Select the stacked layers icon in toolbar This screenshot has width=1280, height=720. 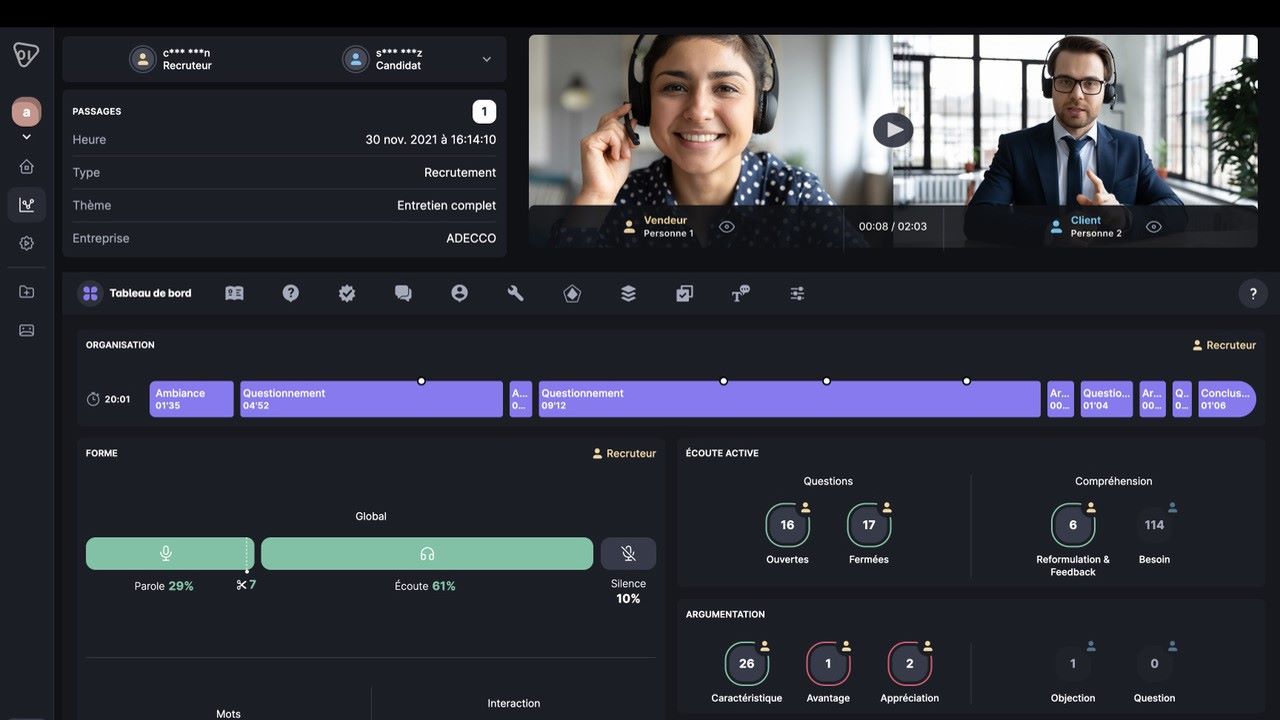tap(628, 293)
